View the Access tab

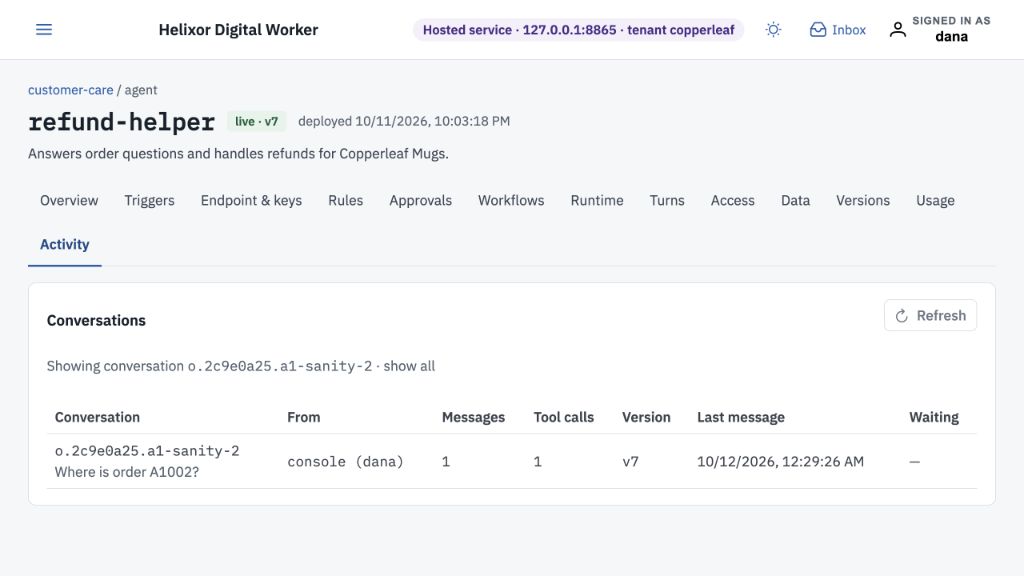point(733,200)
